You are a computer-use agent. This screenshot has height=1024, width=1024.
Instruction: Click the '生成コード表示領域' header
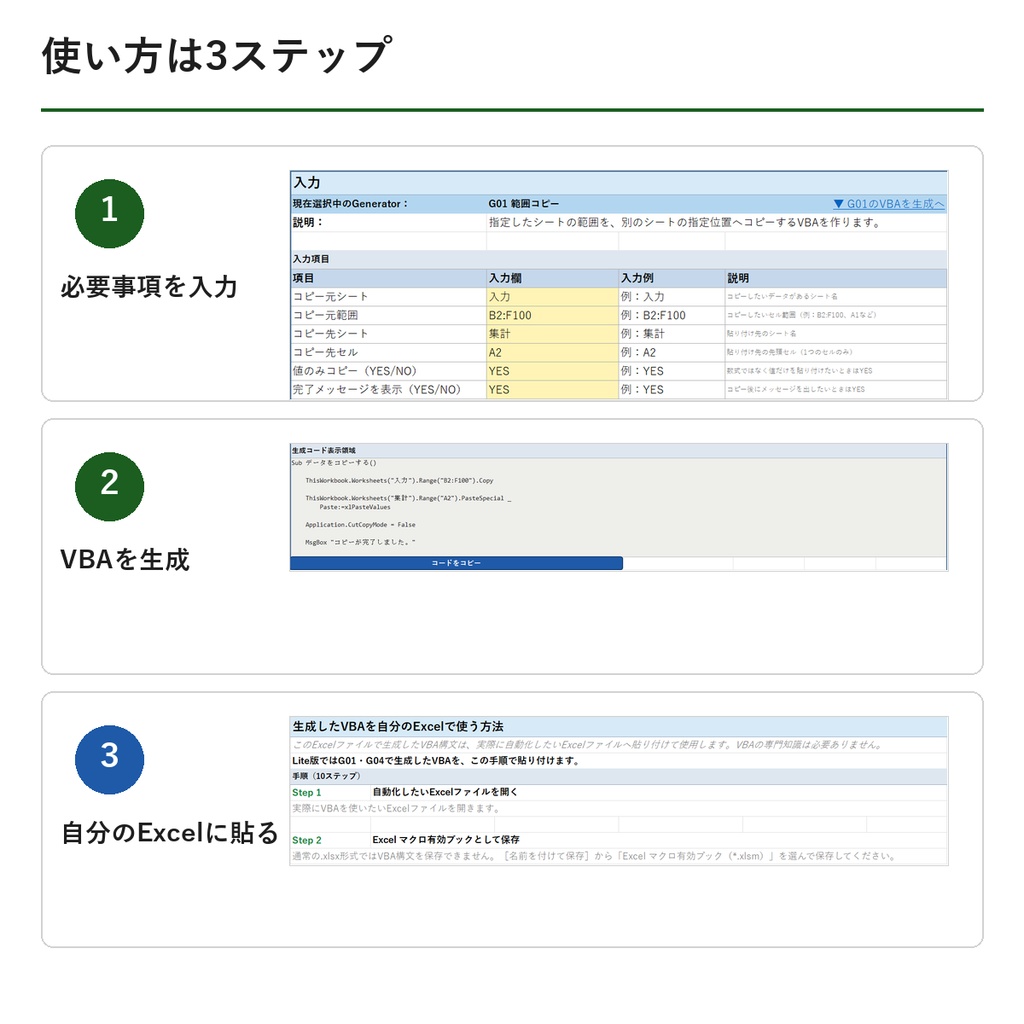point(323,451)
